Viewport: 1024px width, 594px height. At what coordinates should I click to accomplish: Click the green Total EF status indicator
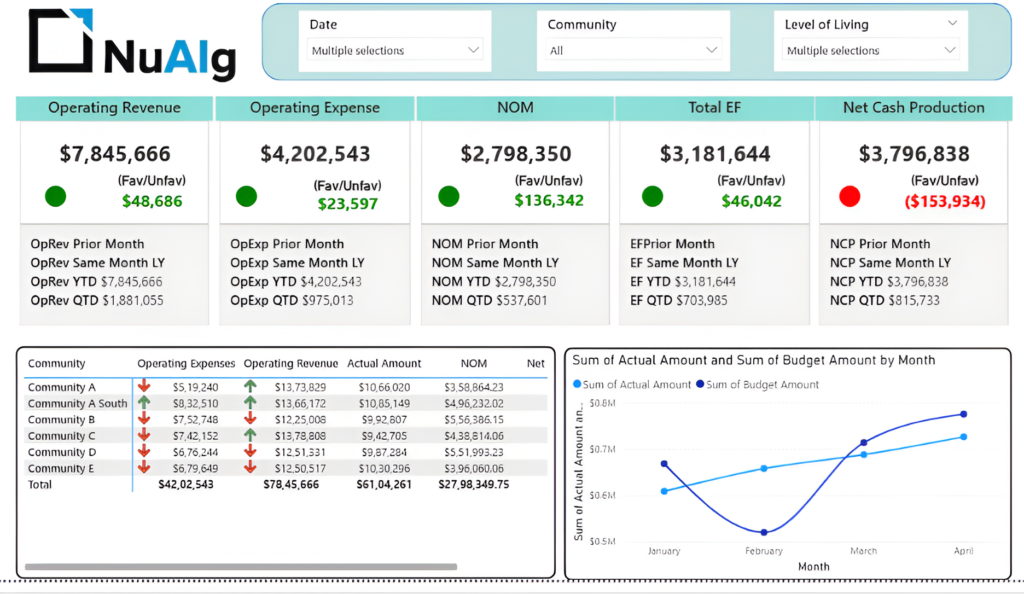tap(652, 196)
